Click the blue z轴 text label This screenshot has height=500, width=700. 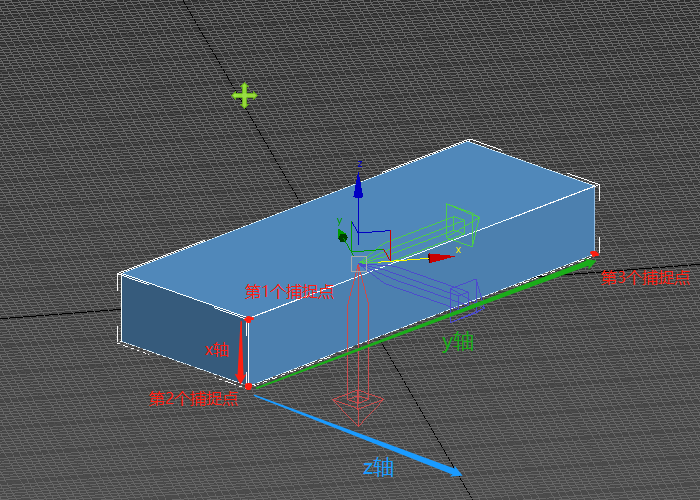(379, 468)
